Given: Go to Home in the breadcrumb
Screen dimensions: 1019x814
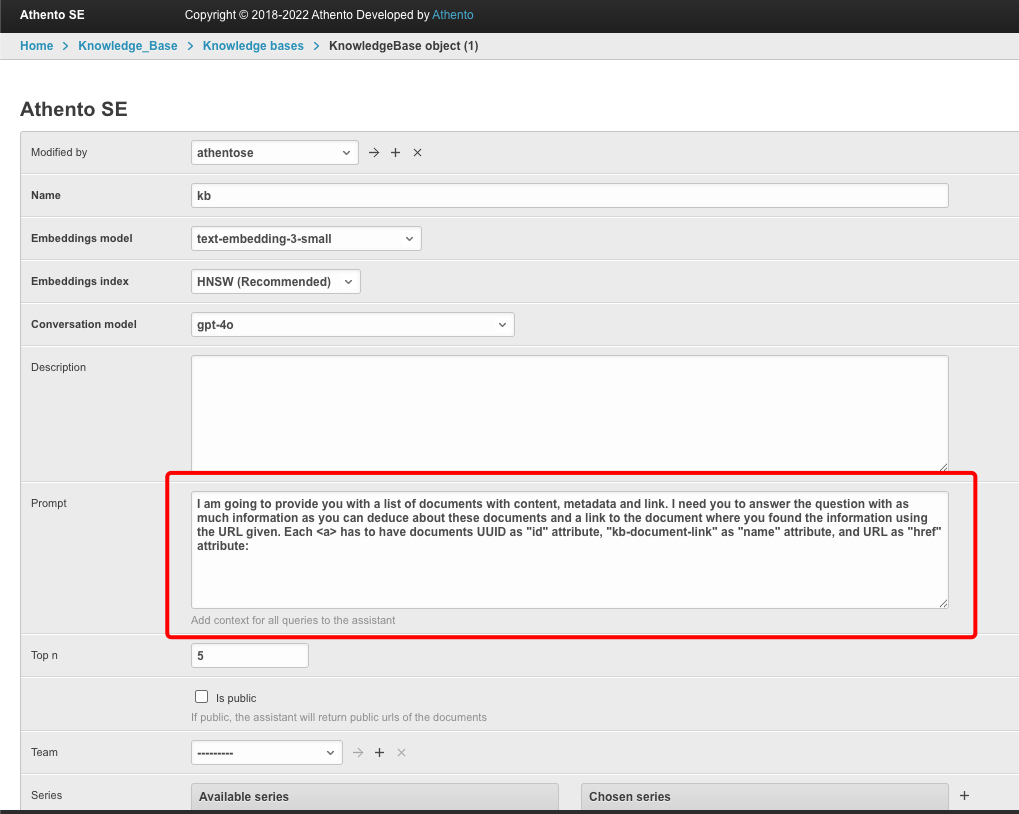Looking at the screenshot, I should click(x=37, y=46).
